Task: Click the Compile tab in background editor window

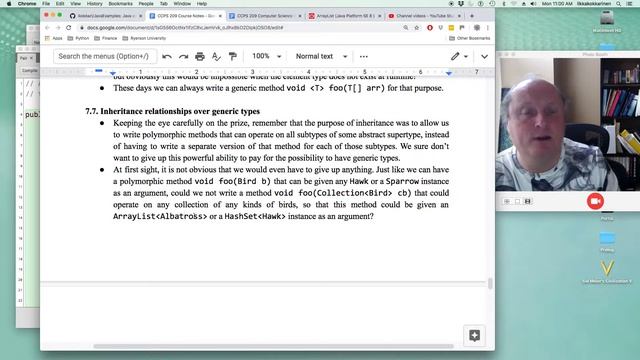Action: point(29,70)
